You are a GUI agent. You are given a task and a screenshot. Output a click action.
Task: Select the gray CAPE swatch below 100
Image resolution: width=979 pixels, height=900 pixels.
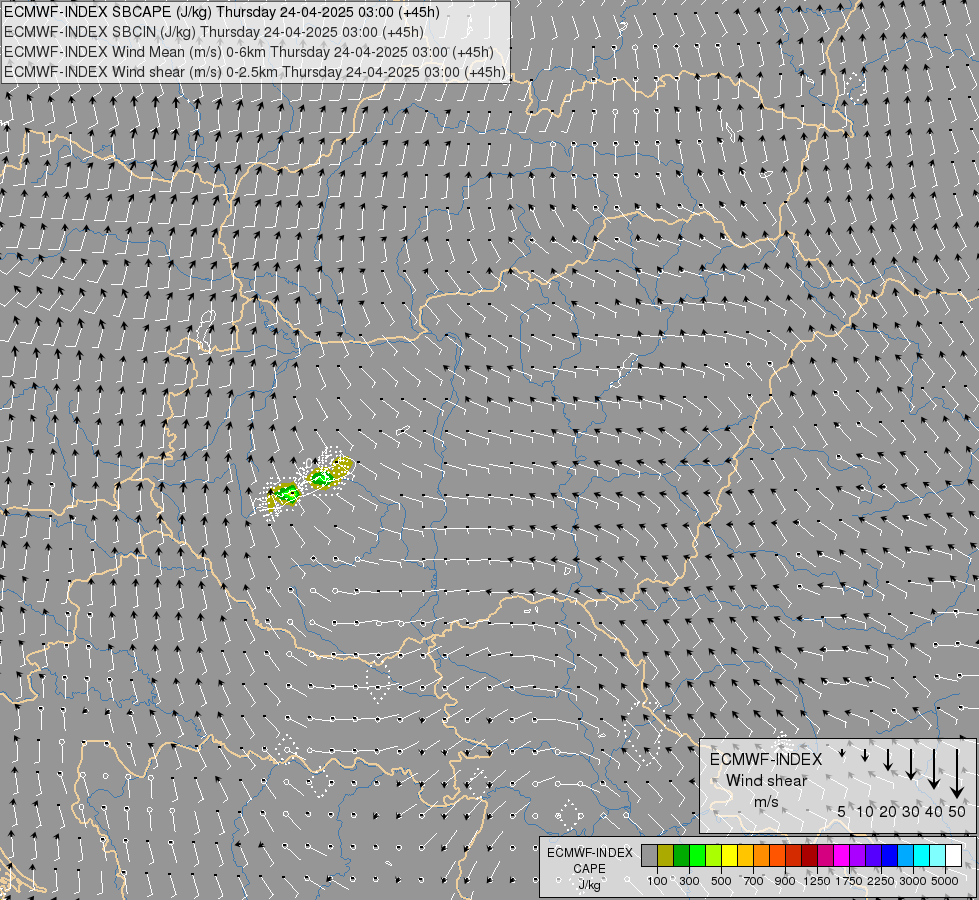[649, 856]
